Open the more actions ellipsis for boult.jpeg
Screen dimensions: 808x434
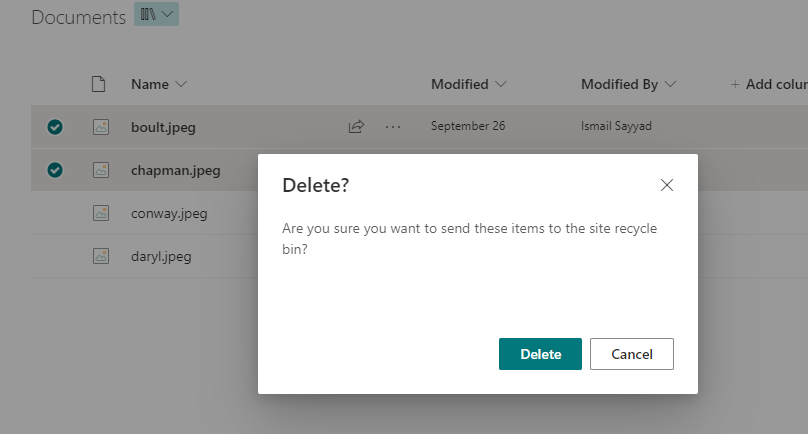pyautogui.click(x=392, y=127)
